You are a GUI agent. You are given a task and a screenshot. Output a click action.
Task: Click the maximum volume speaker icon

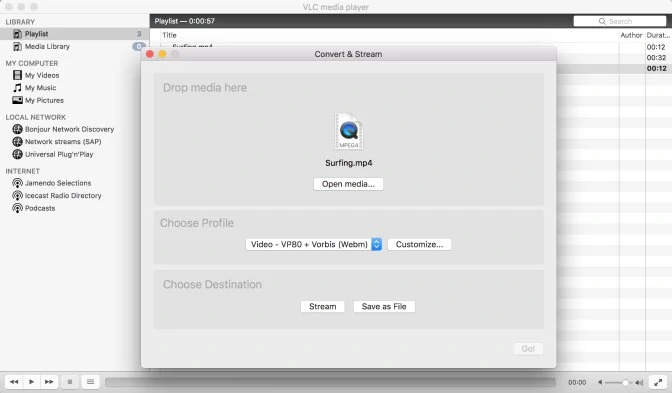point(639,382)
